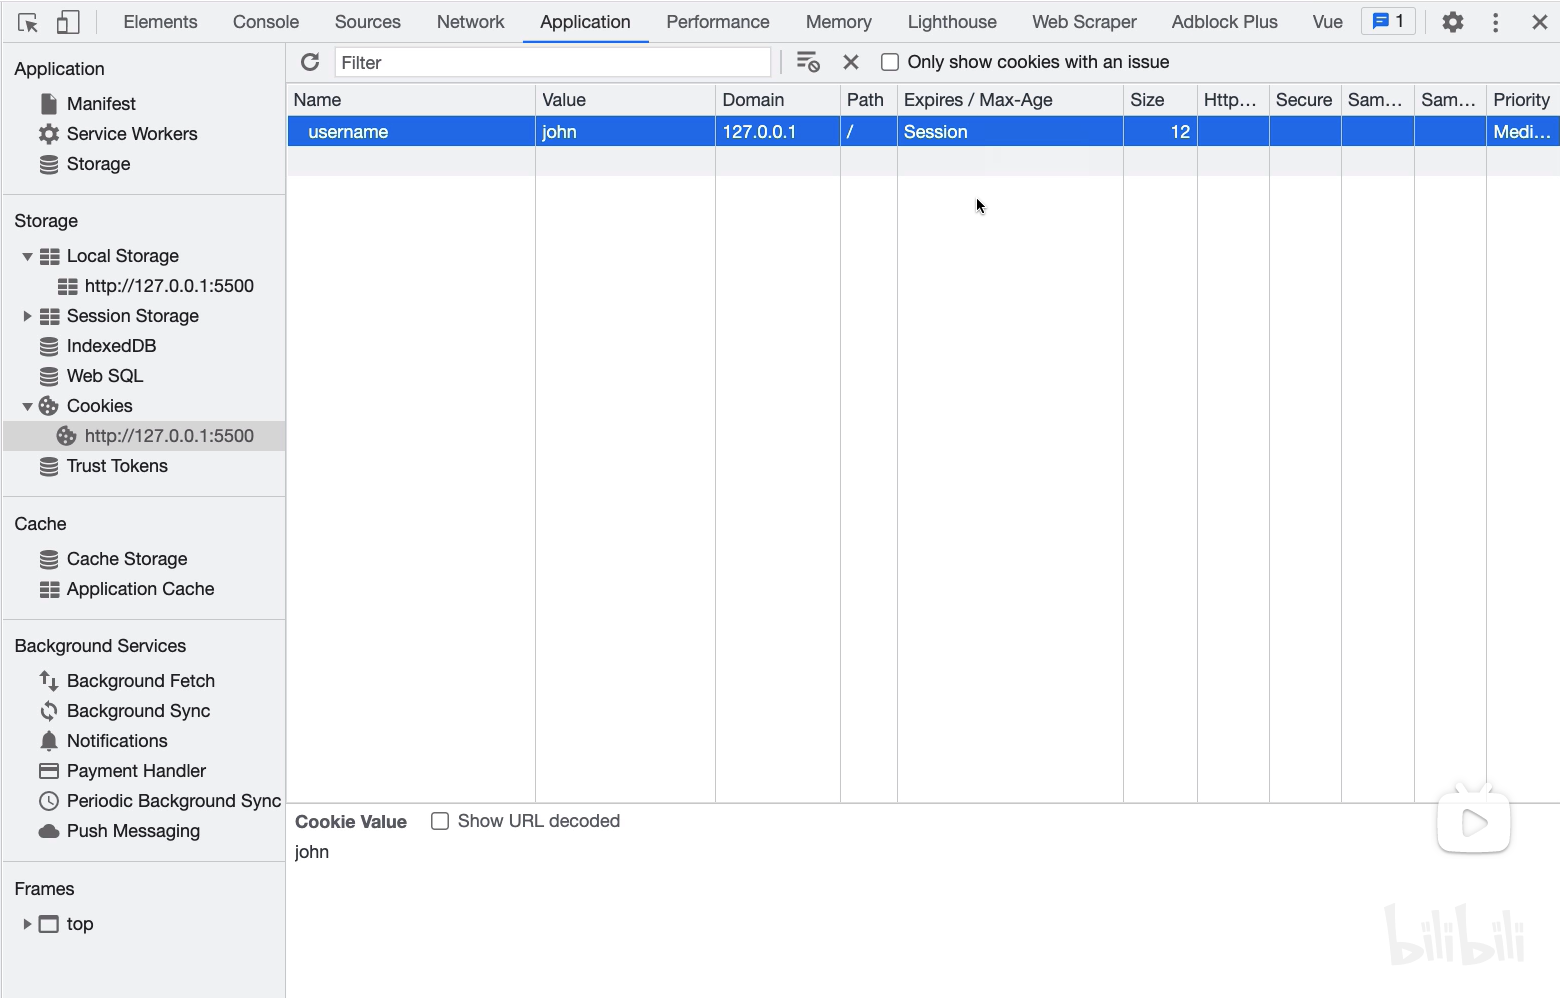
Task: Expand the top frame node
Action: 27,924
